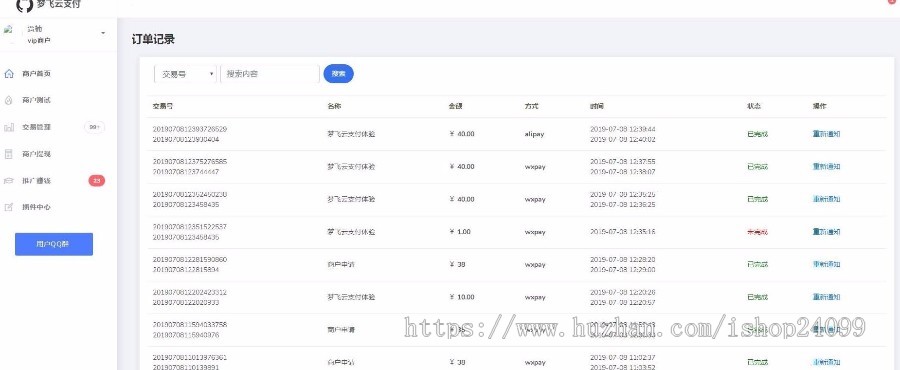The width and height of the screenshot is (900, 370).
Task: Click the 99+ badge on 交易管理
Action: [94, 127]
